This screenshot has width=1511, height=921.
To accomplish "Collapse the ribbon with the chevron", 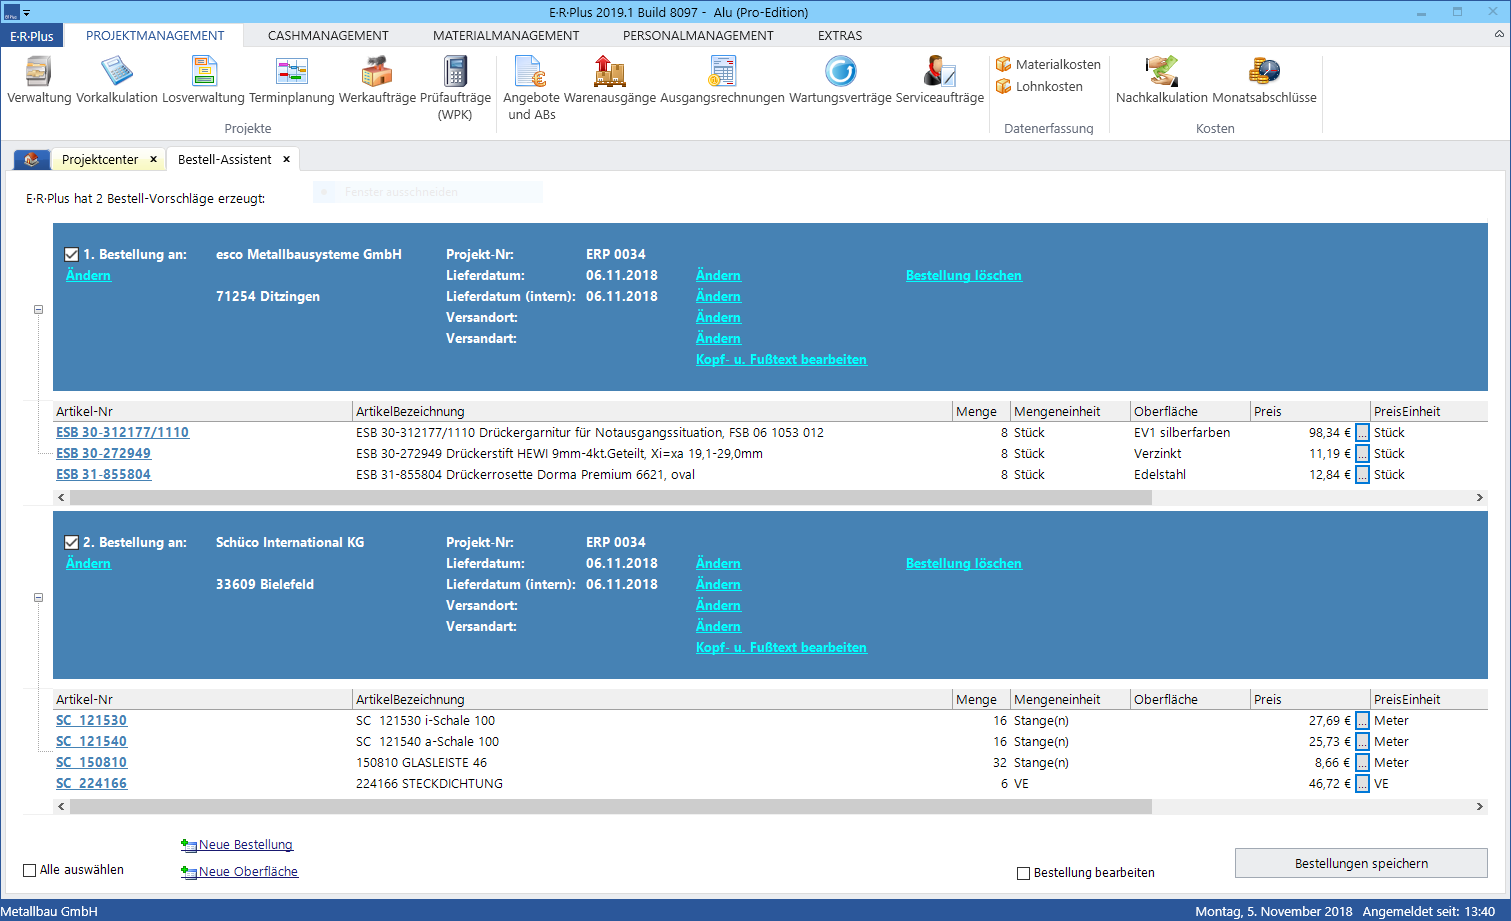I will pyautogui.click(x=1498, y=34).
